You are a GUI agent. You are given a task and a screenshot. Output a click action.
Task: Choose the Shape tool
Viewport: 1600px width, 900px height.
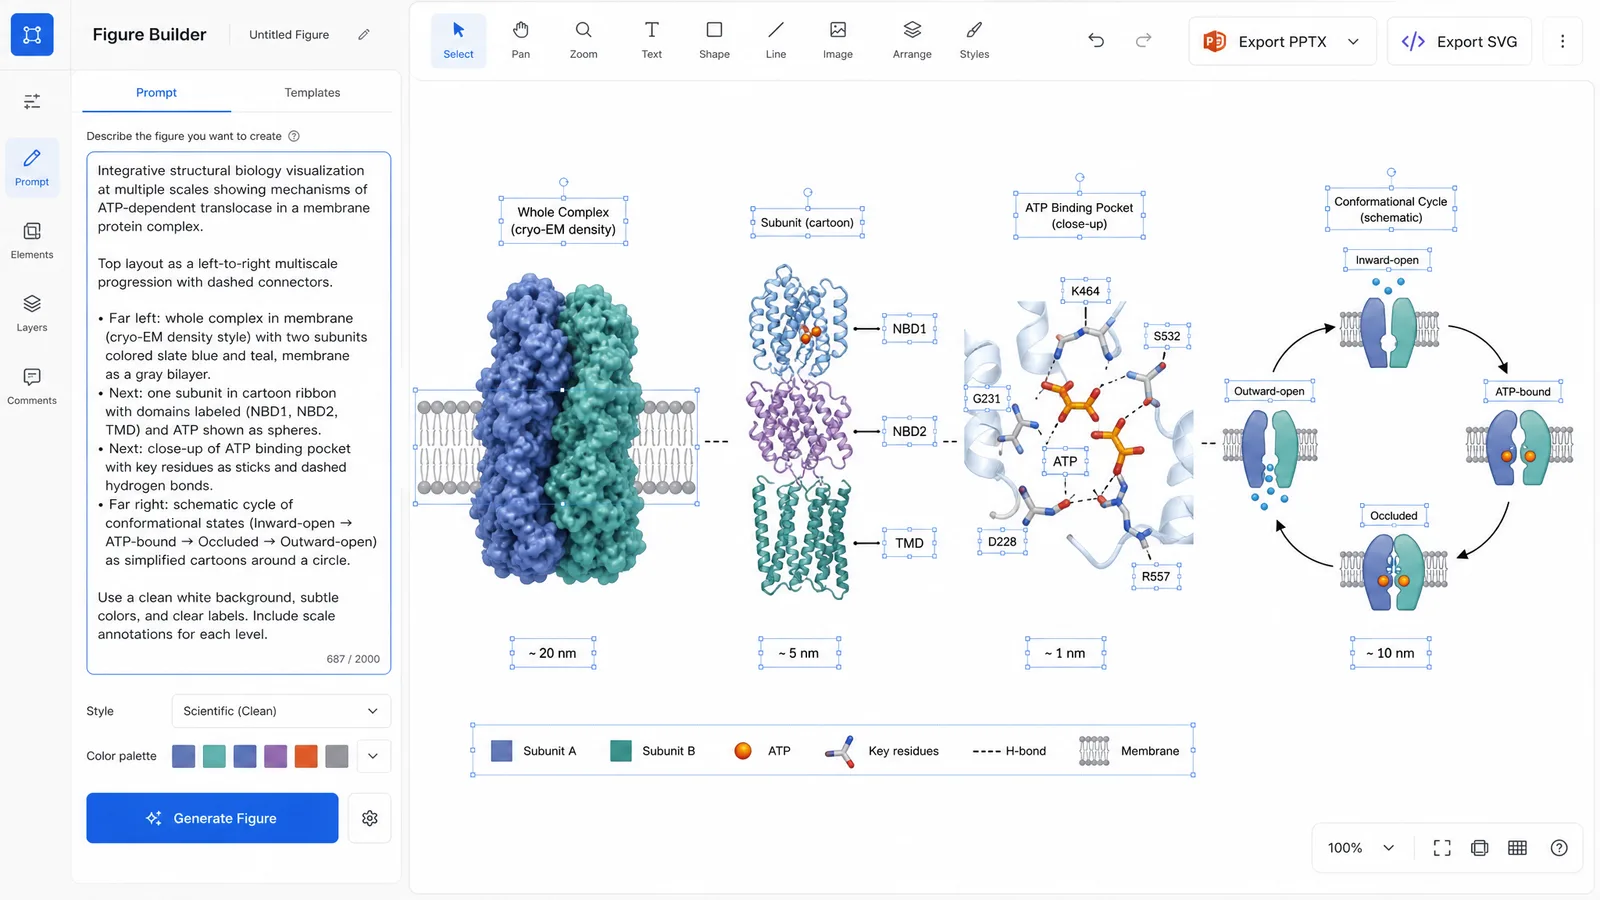click(714, 41)
